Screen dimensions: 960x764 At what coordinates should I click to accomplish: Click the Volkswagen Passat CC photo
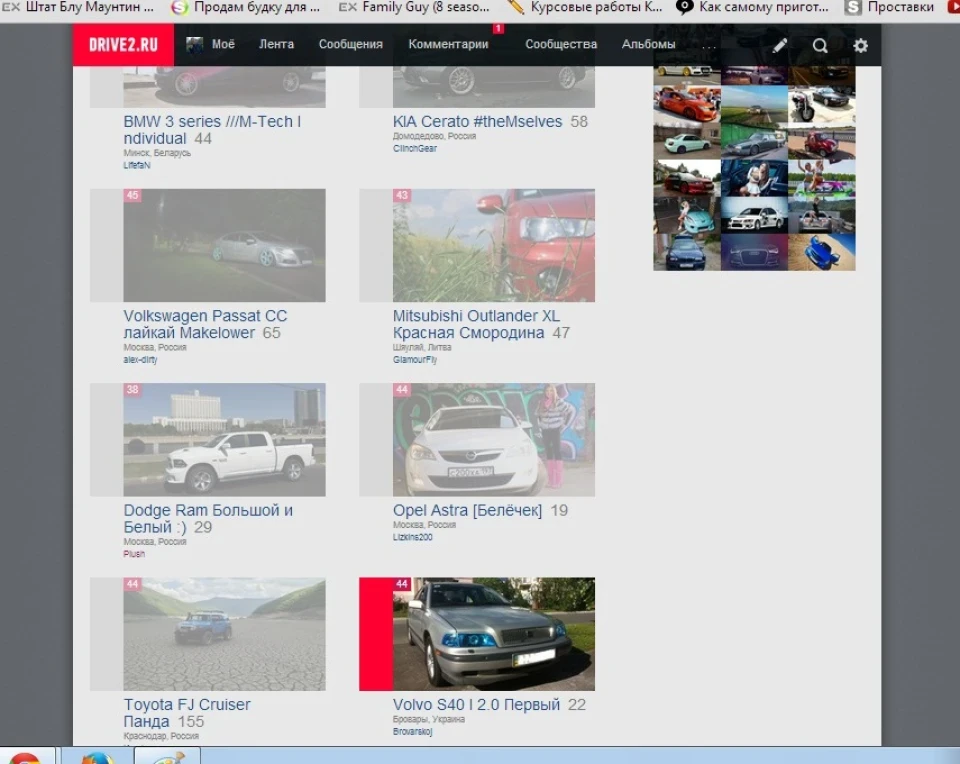[224, 245]
